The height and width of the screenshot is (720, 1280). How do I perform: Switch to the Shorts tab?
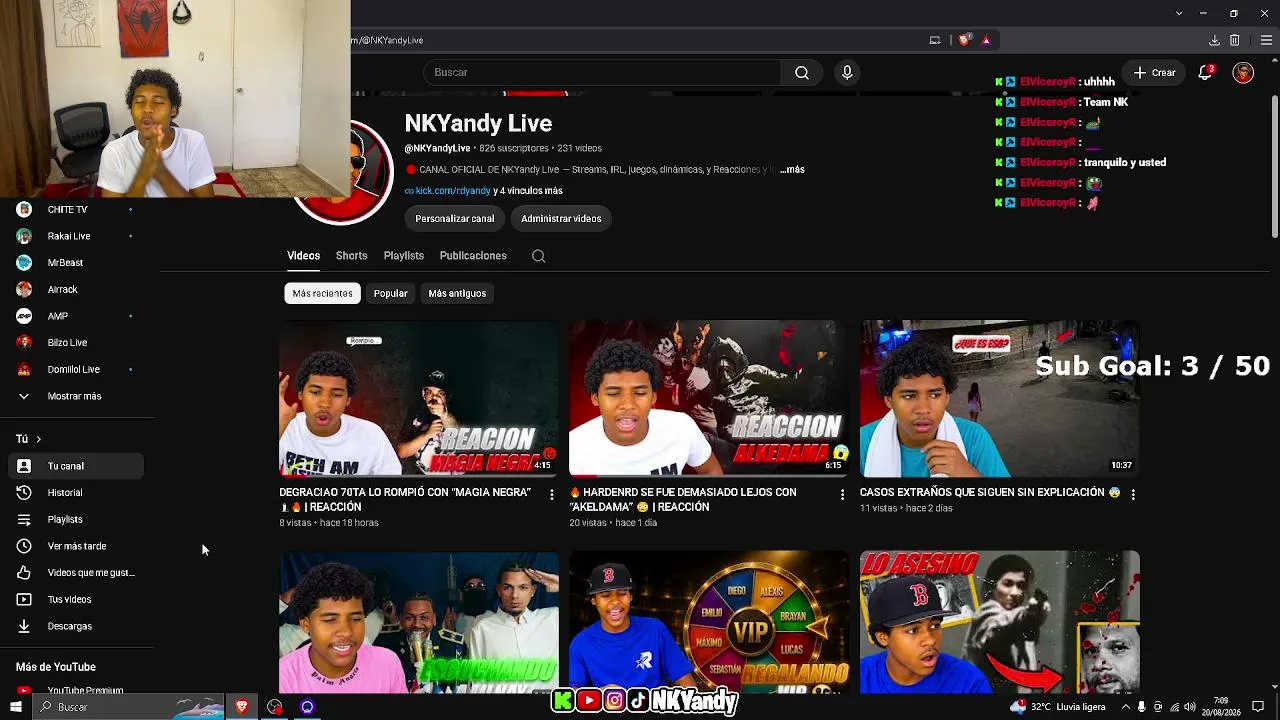tap(351, 256)
